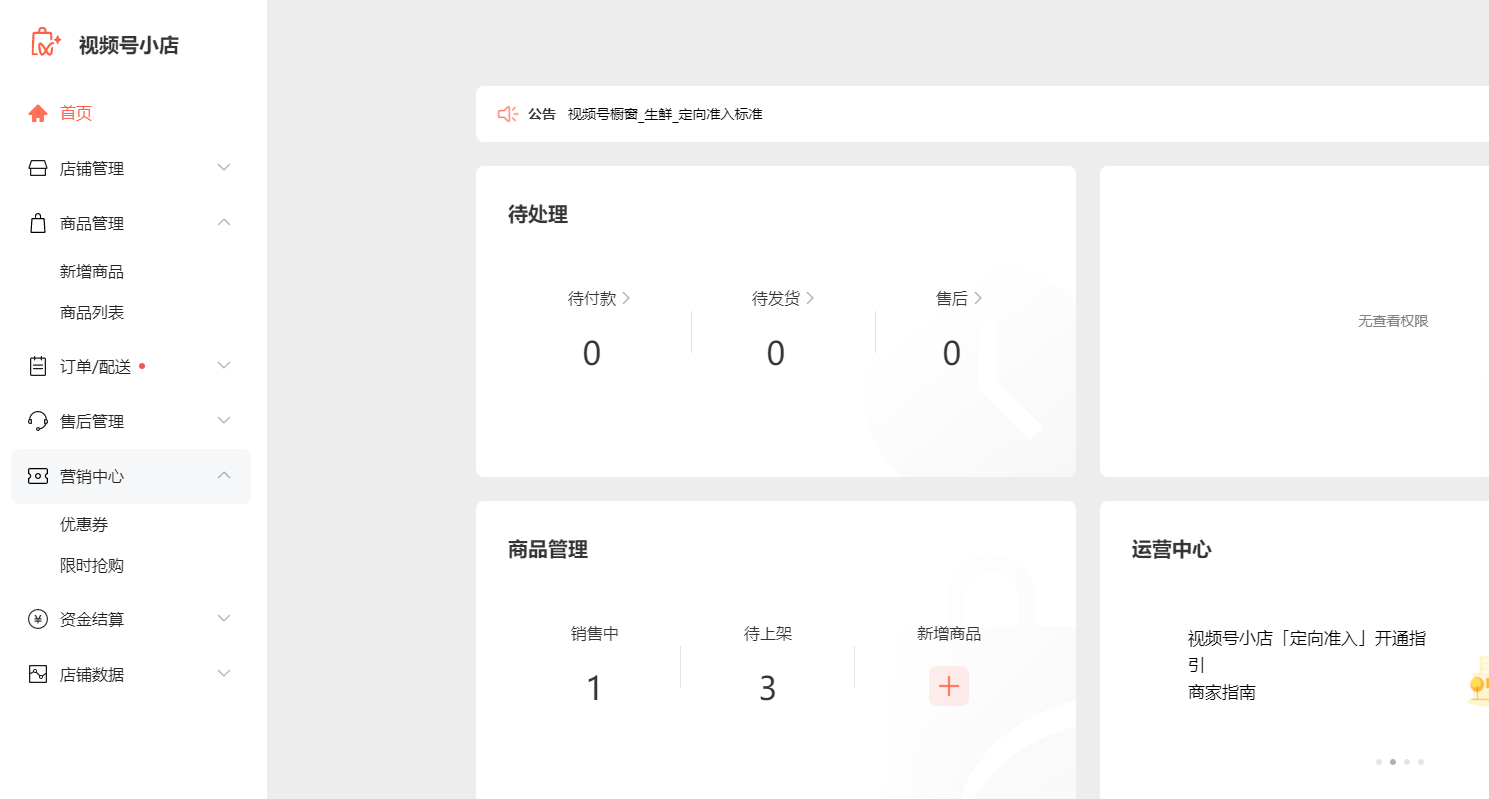Collapse the 营销中心 menu chevron
The height and width of the screenshot is (799, 1489).
[x=224, y=475]
